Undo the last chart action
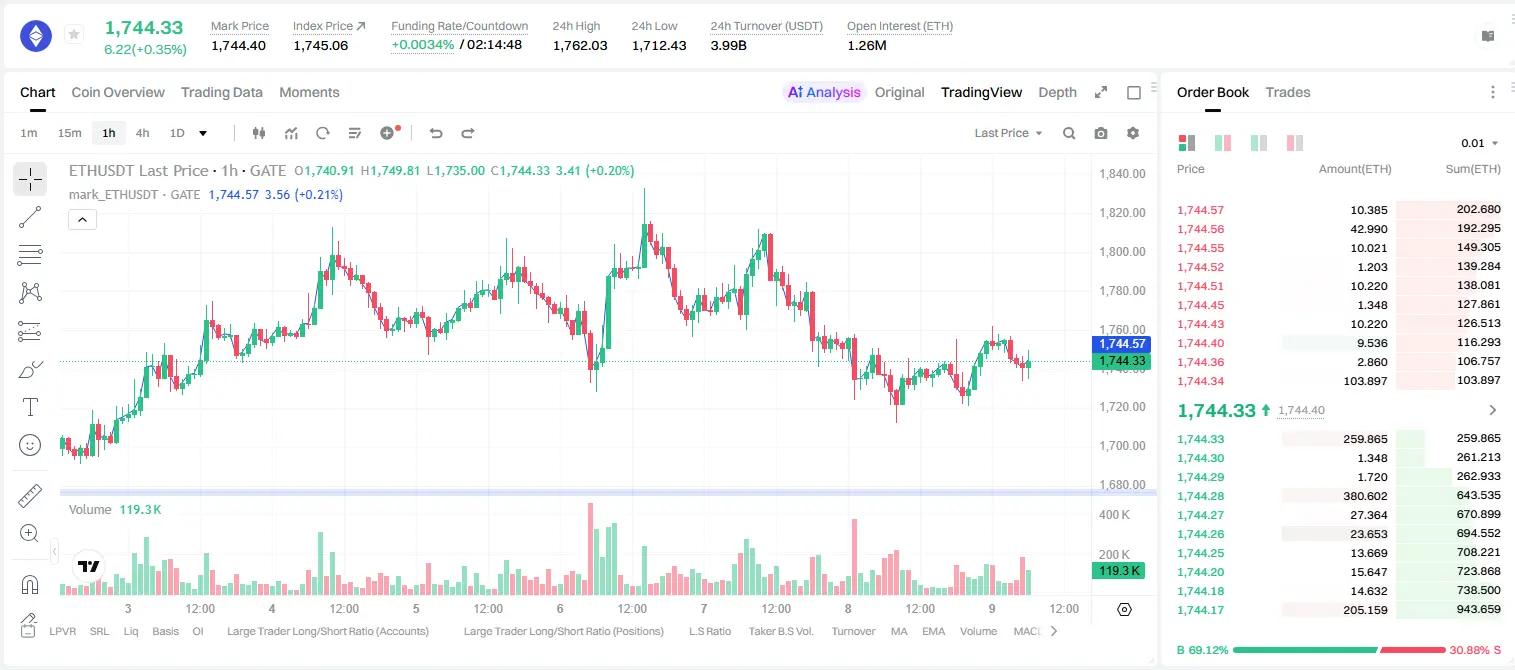1515x670 pixels. (x=436, y=133)
